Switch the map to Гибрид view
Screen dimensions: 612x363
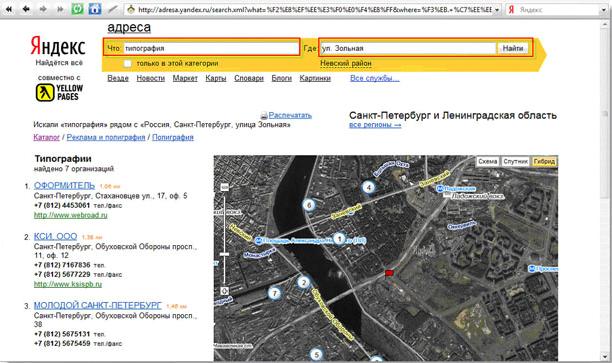click(x=544, y=161)
